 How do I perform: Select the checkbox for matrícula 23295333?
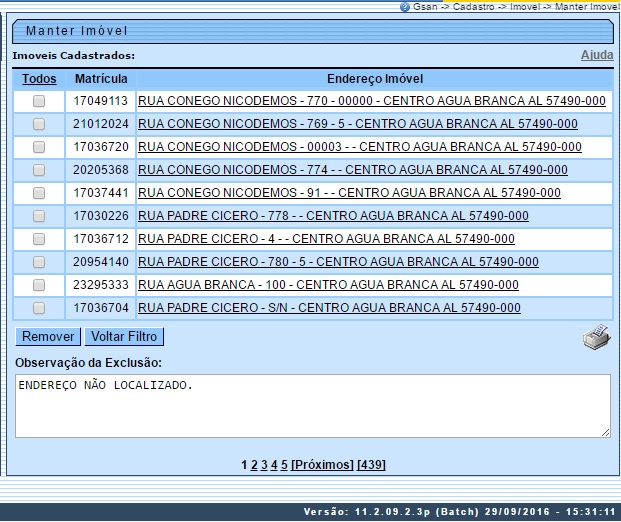point(39,285)
